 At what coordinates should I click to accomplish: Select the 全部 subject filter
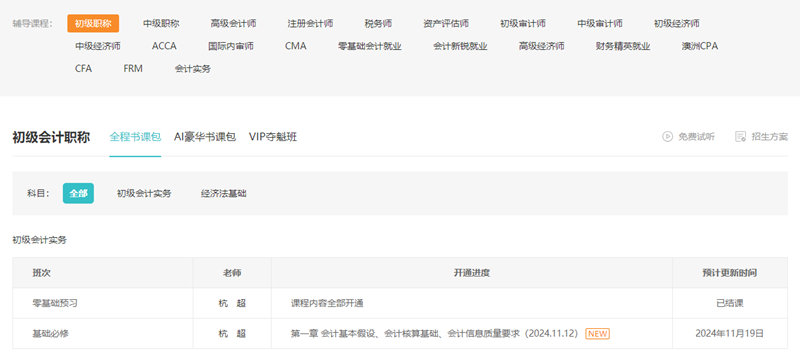point(78,193)
